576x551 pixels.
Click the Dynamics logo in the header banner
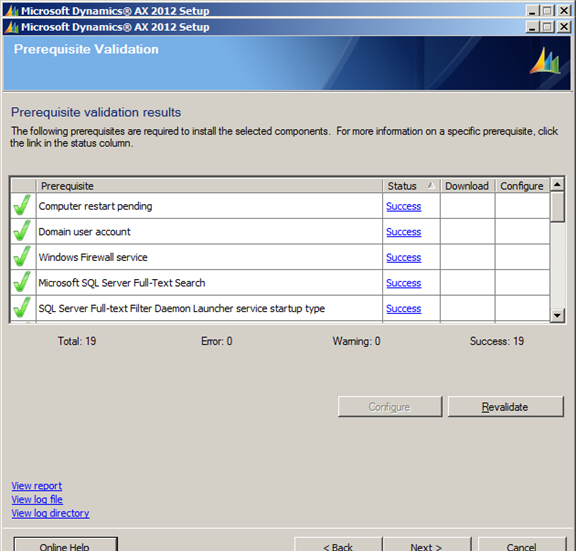(545, 61)
